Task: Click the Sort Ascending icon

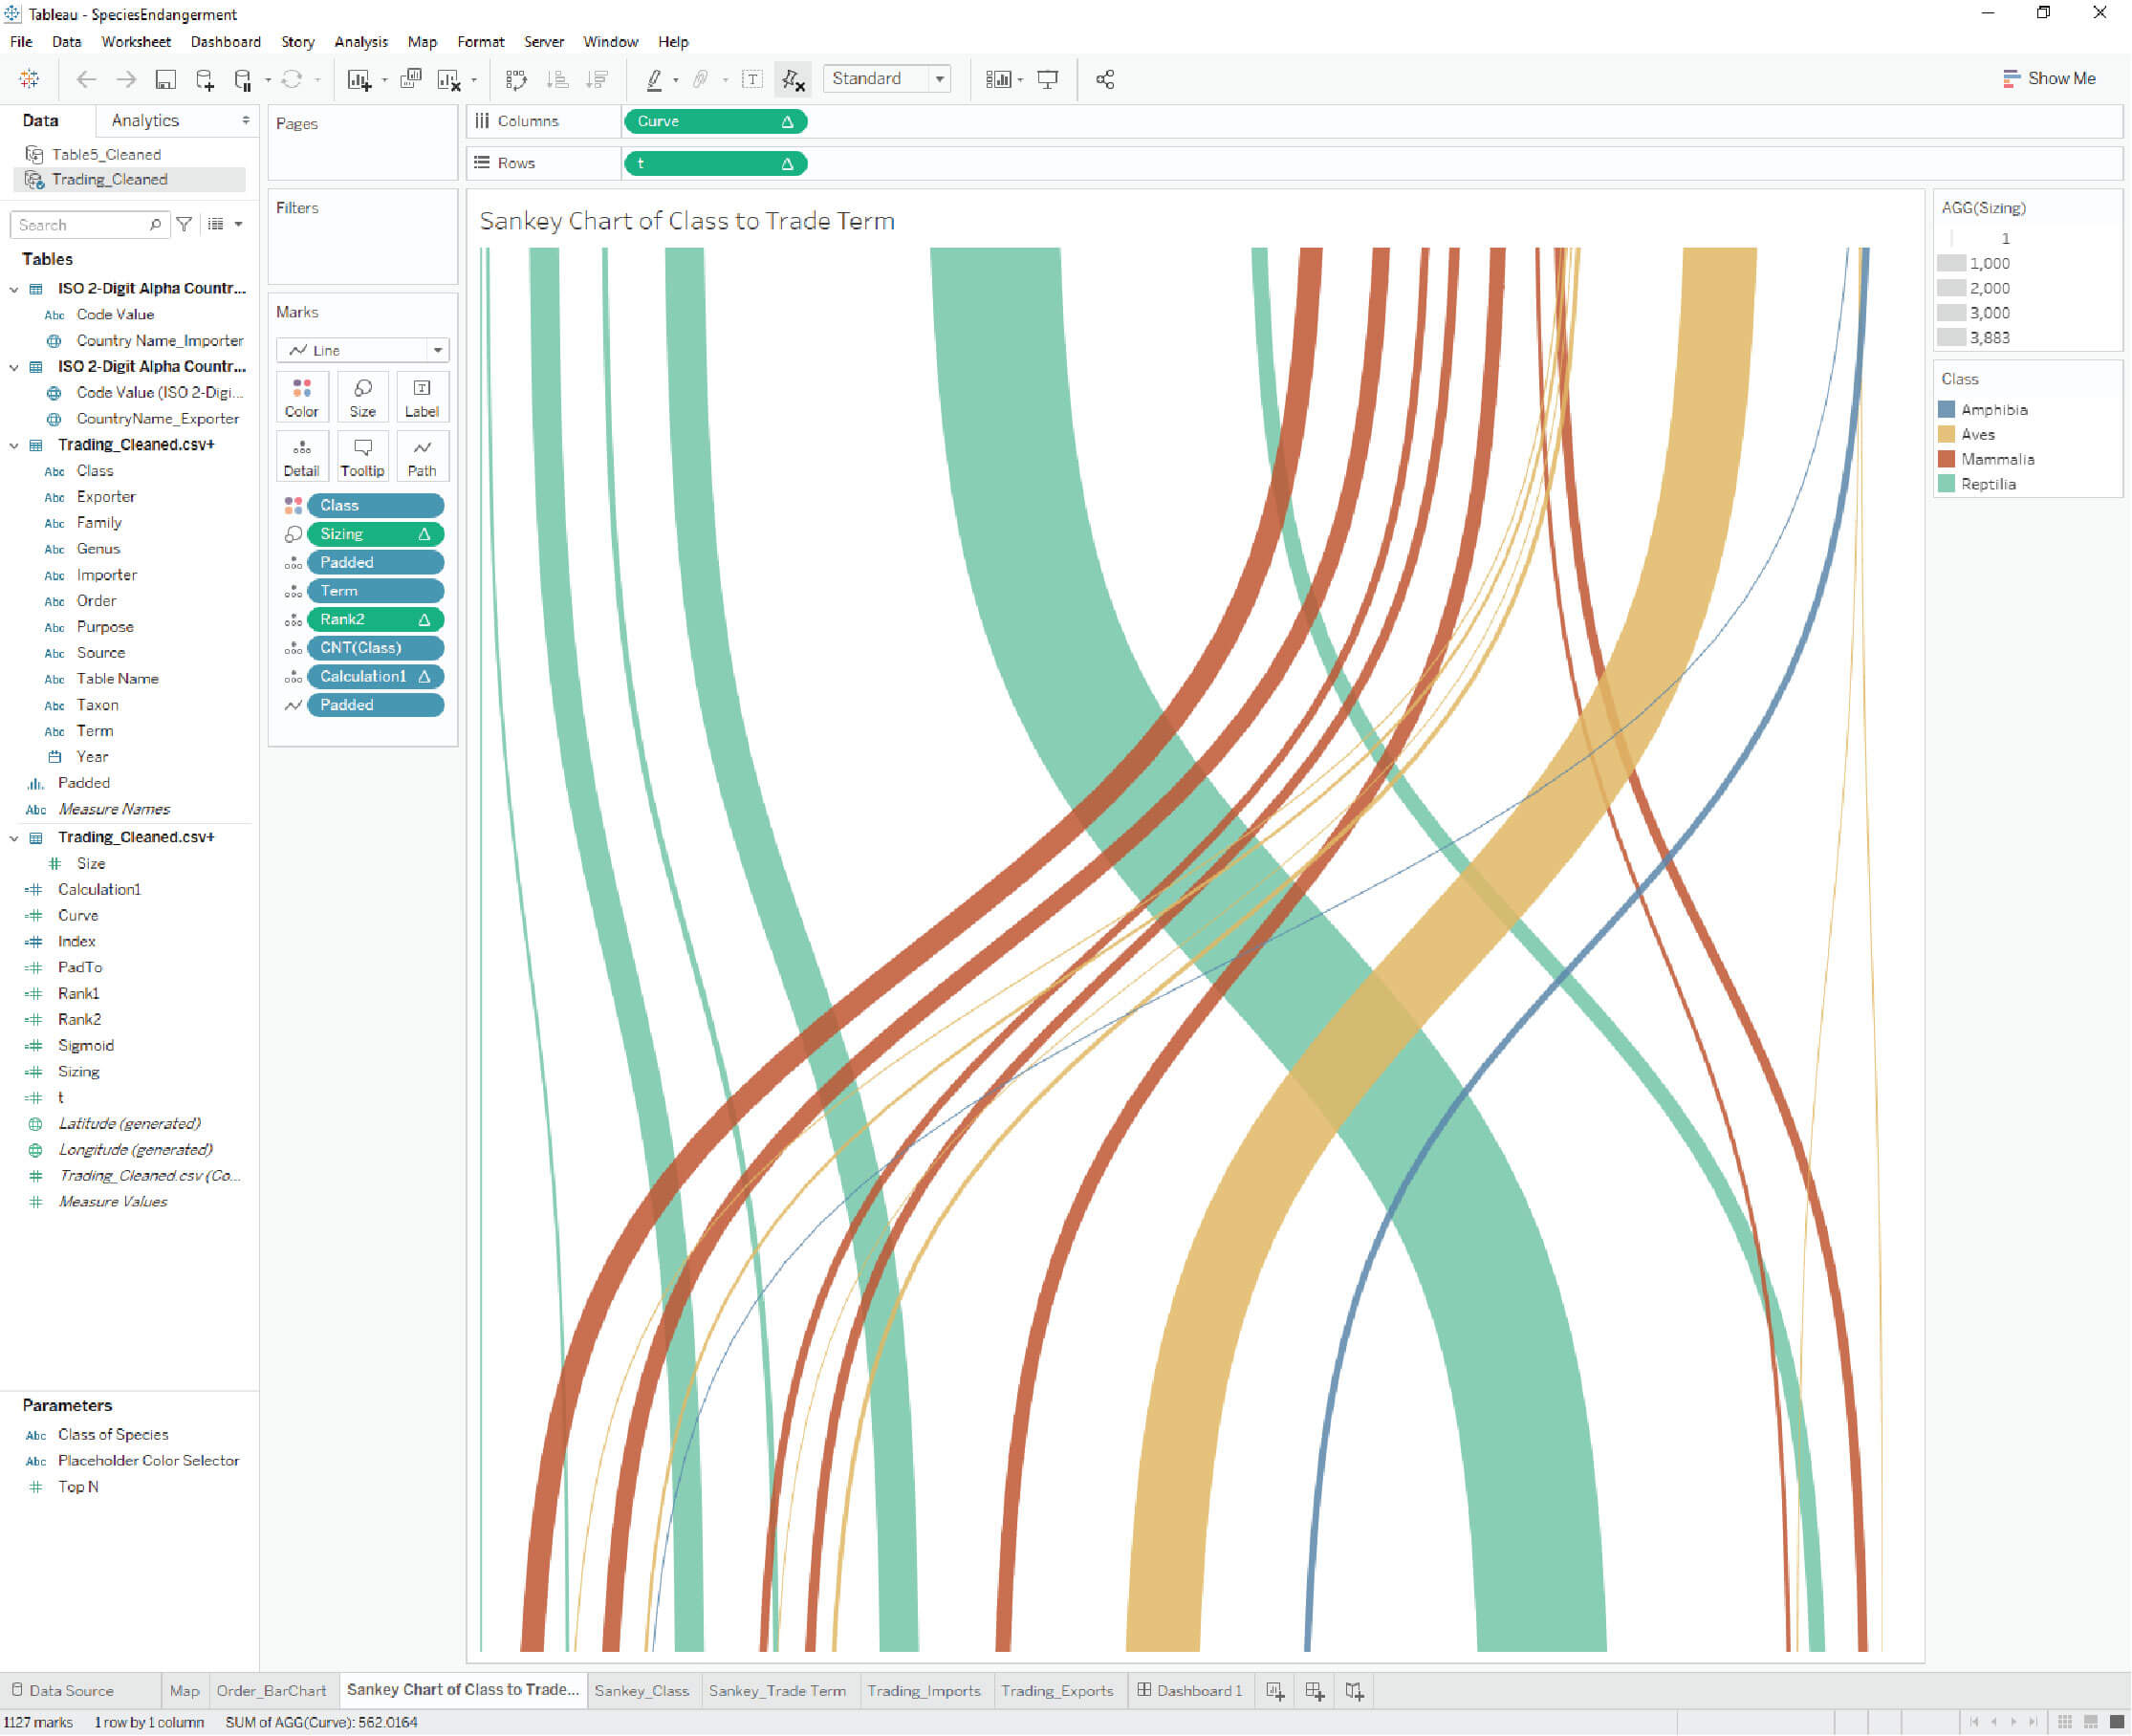Action: pos(558,79)
